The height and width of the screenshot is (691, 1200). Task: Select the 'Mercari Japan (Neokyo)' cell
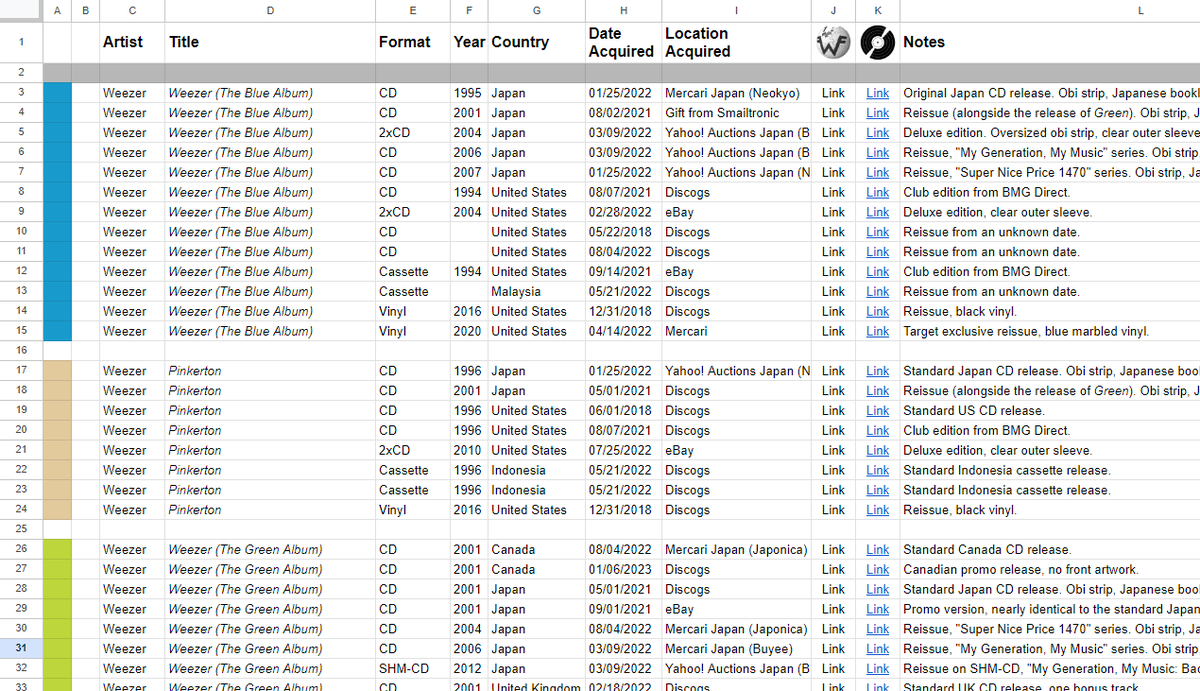[736, 93]
